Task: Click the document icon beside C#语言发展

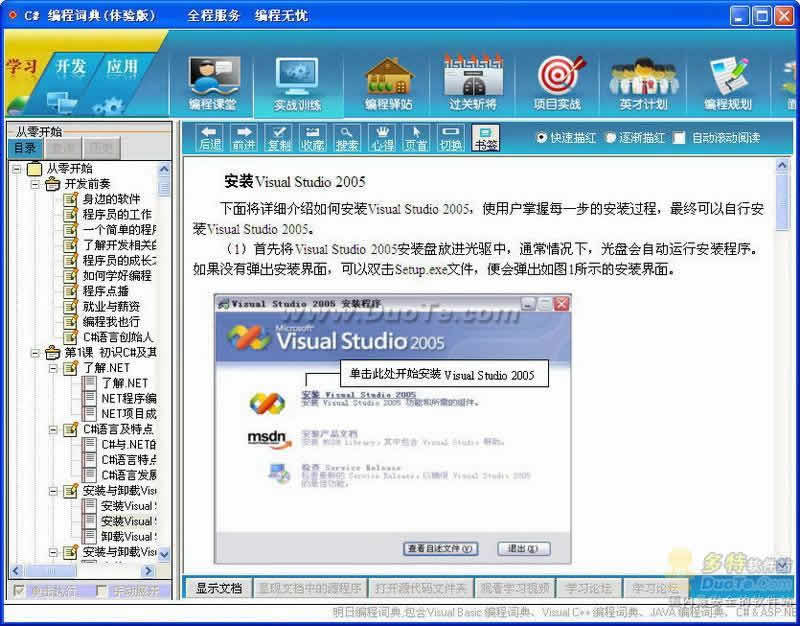Action: (x=90, y=474)
